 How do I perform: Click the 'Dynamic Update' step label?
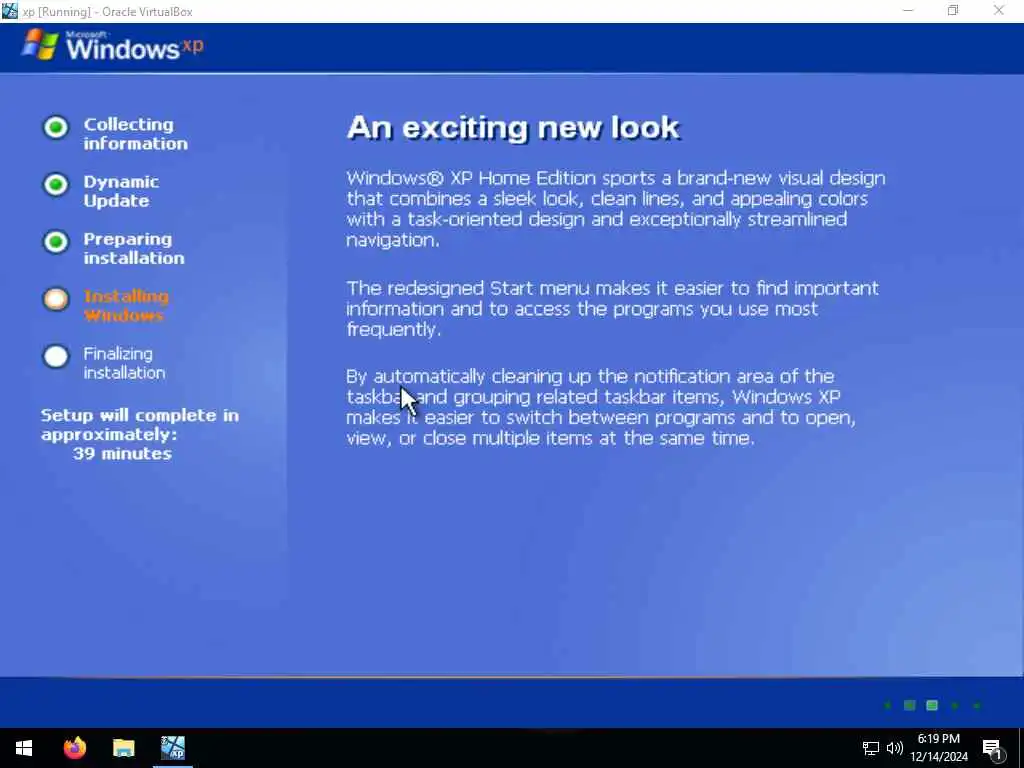121,191
